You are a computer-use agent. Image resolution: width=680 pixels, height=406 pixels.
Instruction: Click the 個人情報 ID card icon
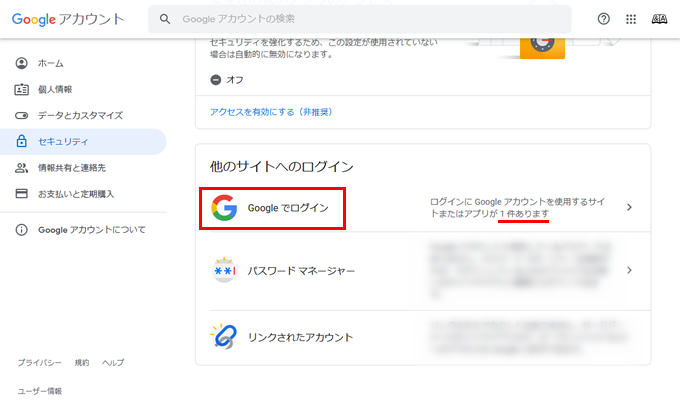pos(21,89)
